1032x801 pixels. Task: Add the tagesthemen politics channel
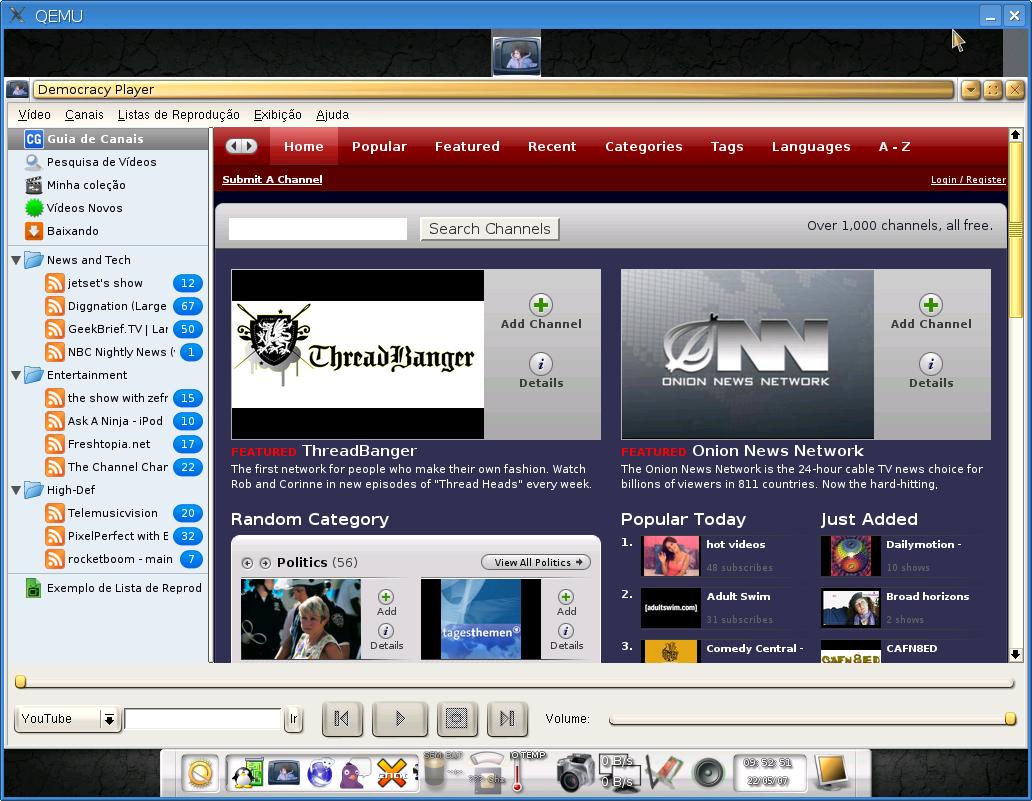click(566, 602)
